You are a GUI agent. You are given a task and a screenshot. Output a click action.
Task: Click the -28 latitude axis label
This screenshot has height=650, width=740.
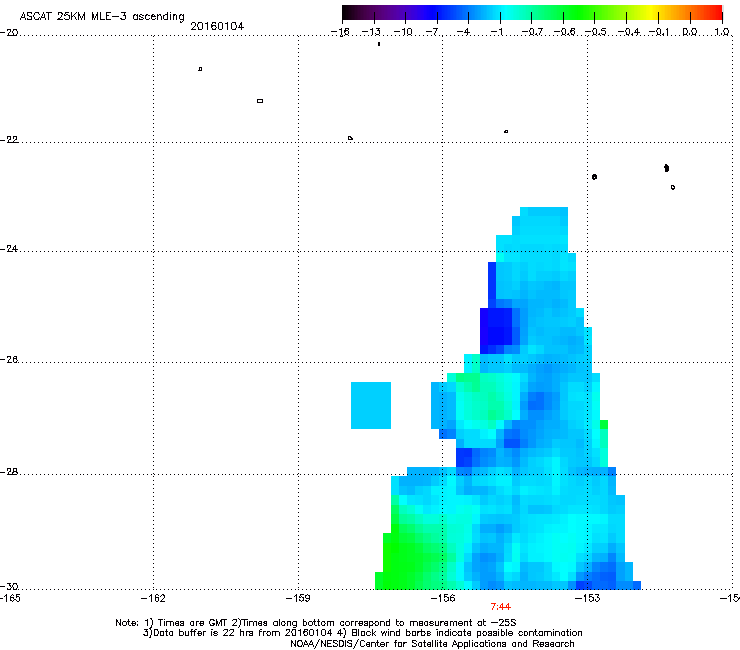[x=9, y=472]
